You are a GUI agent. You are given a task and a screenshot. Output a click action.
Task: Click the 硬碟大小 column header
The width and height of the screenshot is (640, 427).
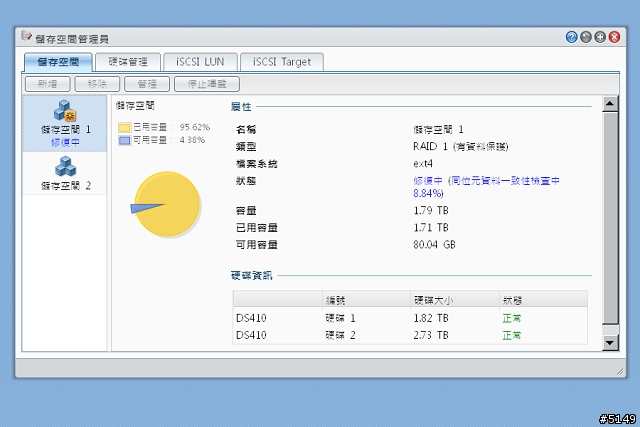[455, 300]
